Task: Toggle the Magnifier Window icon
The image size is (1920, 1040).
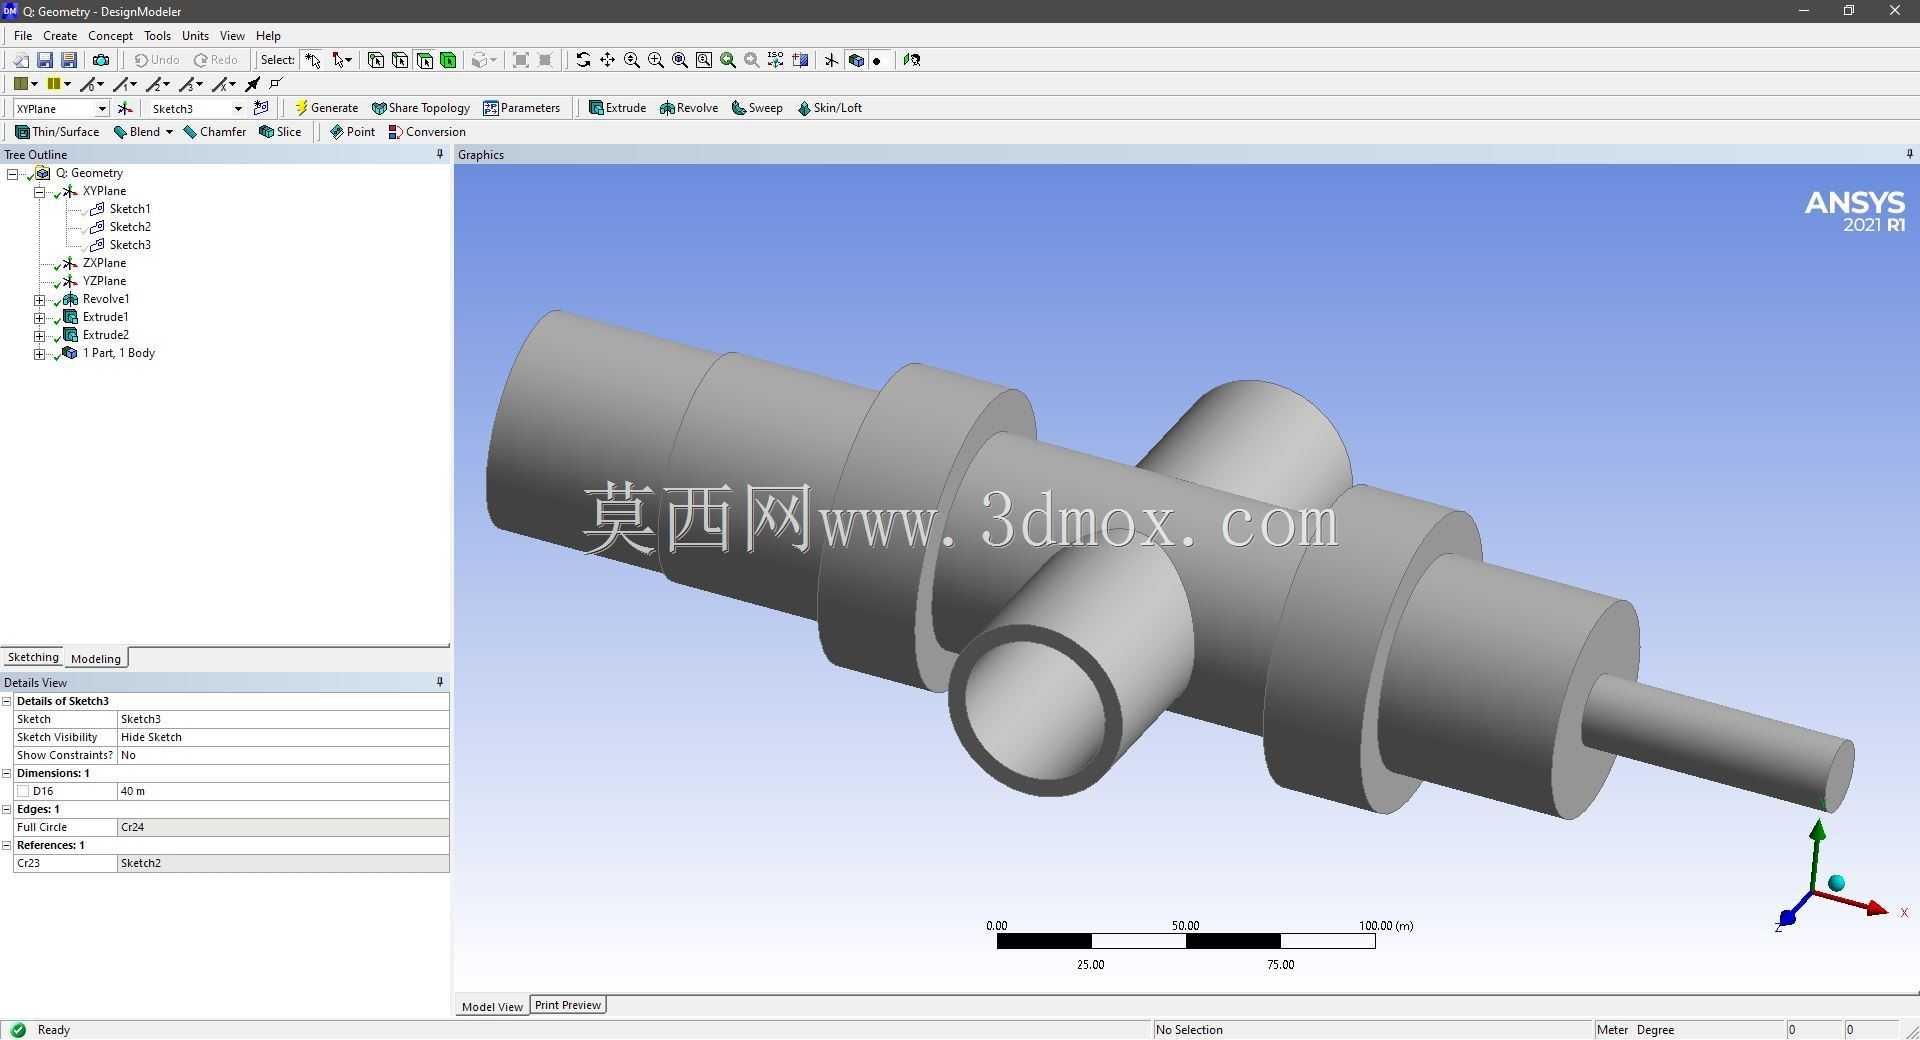Action: [704, 60]
